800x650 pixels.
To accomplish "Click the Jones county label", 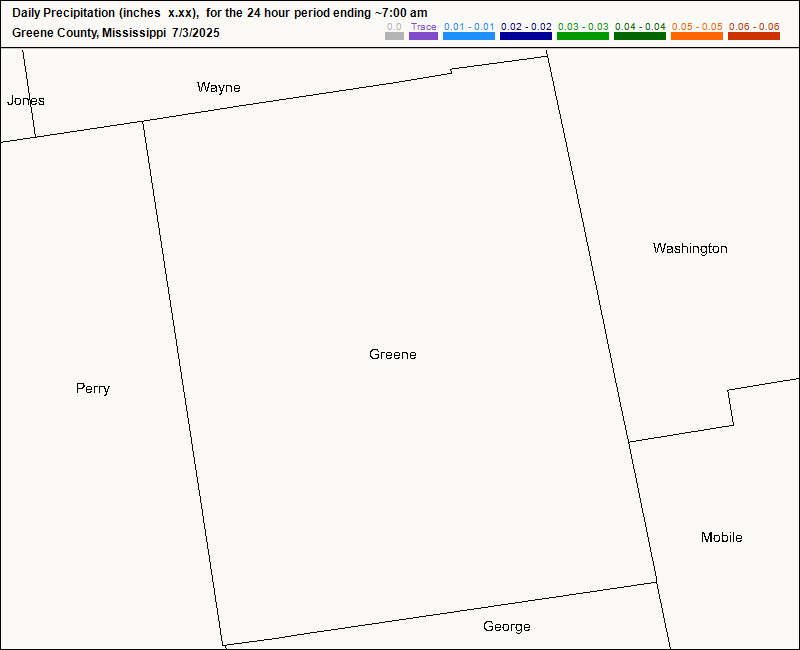I will [x=26, y=101].
